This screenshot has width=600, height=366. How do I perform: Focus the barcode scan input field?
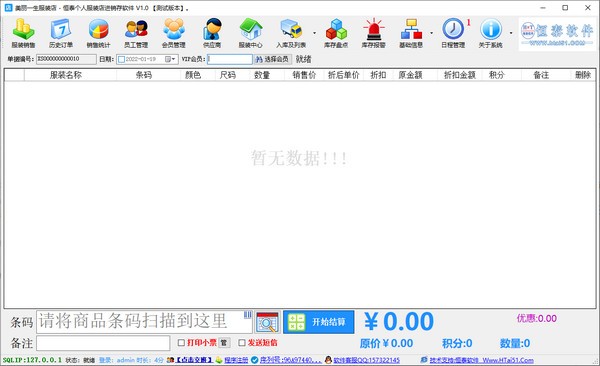(144, 322)
